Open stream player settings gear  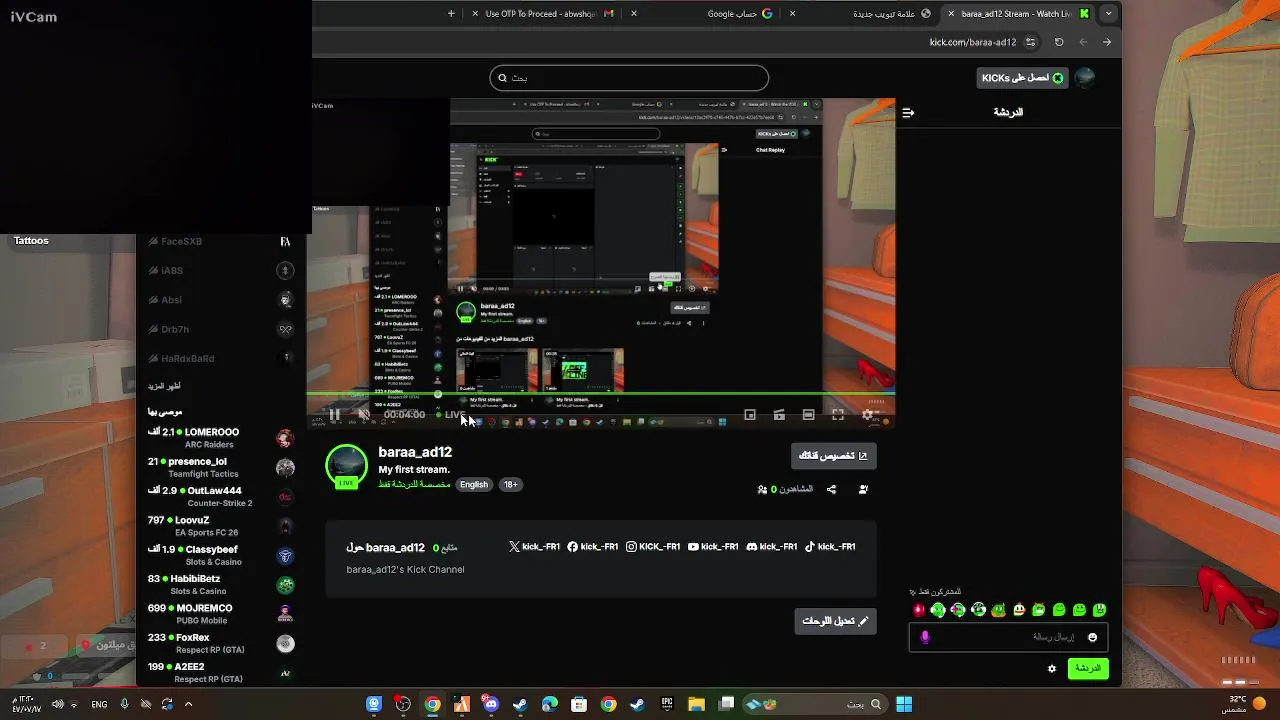click(868, 414)
